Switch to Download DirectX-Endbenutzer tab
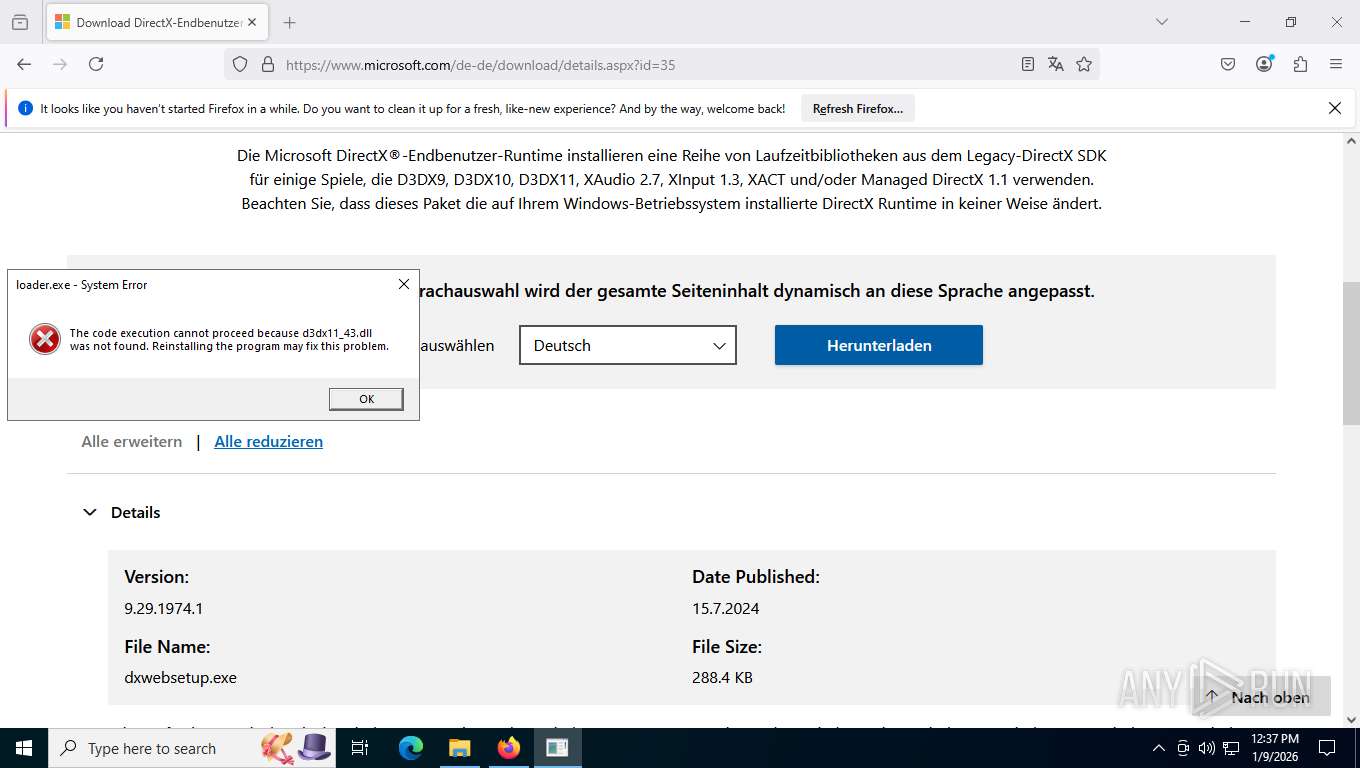The height and width of the screenshot is (768, 1360). click(156, 22)
